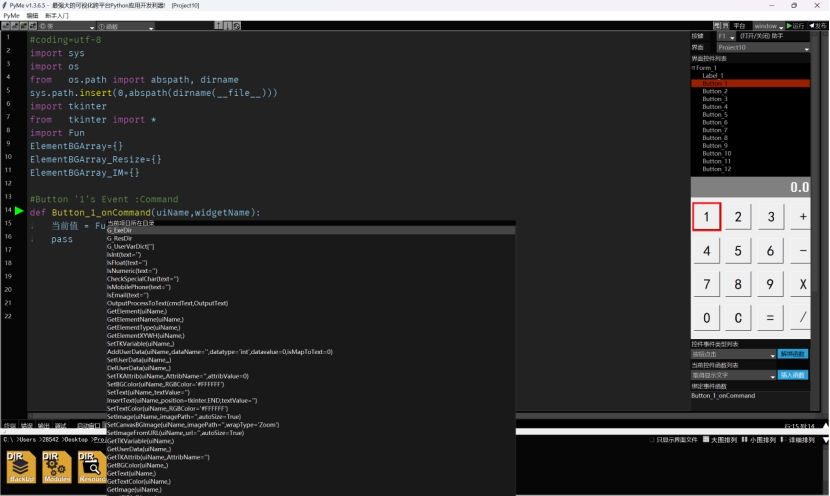
Task: Open the 按钮点击 event type dropdown
Action: coord(733,354)
